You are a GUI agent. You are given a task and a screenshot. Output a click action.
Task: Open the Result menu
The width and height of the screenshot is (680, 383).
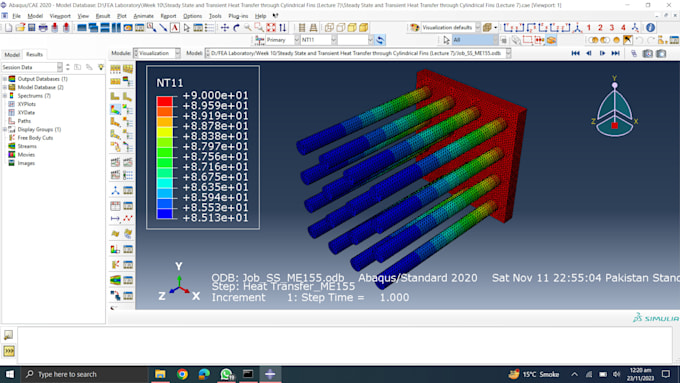tap(102, 16)
